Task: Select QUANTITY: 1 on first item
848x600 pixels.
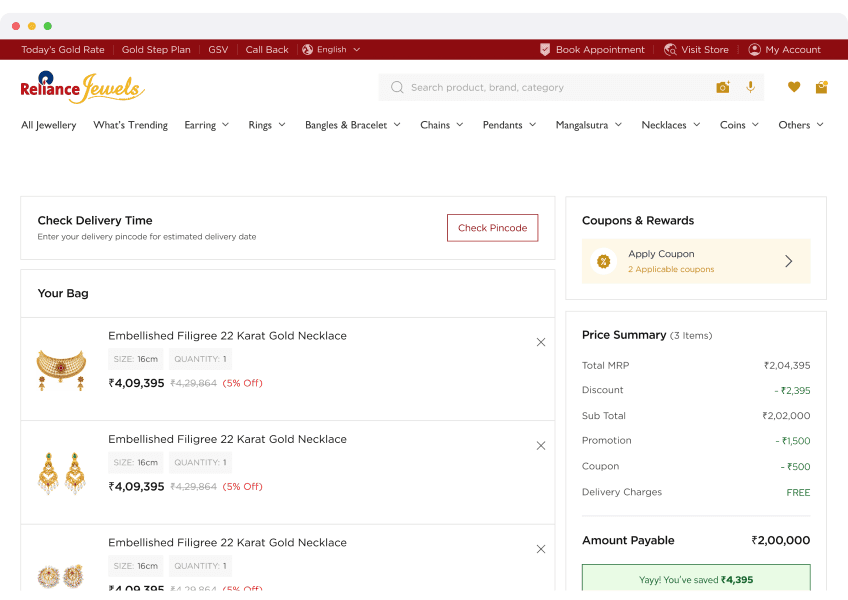Action: pos(200,359)
